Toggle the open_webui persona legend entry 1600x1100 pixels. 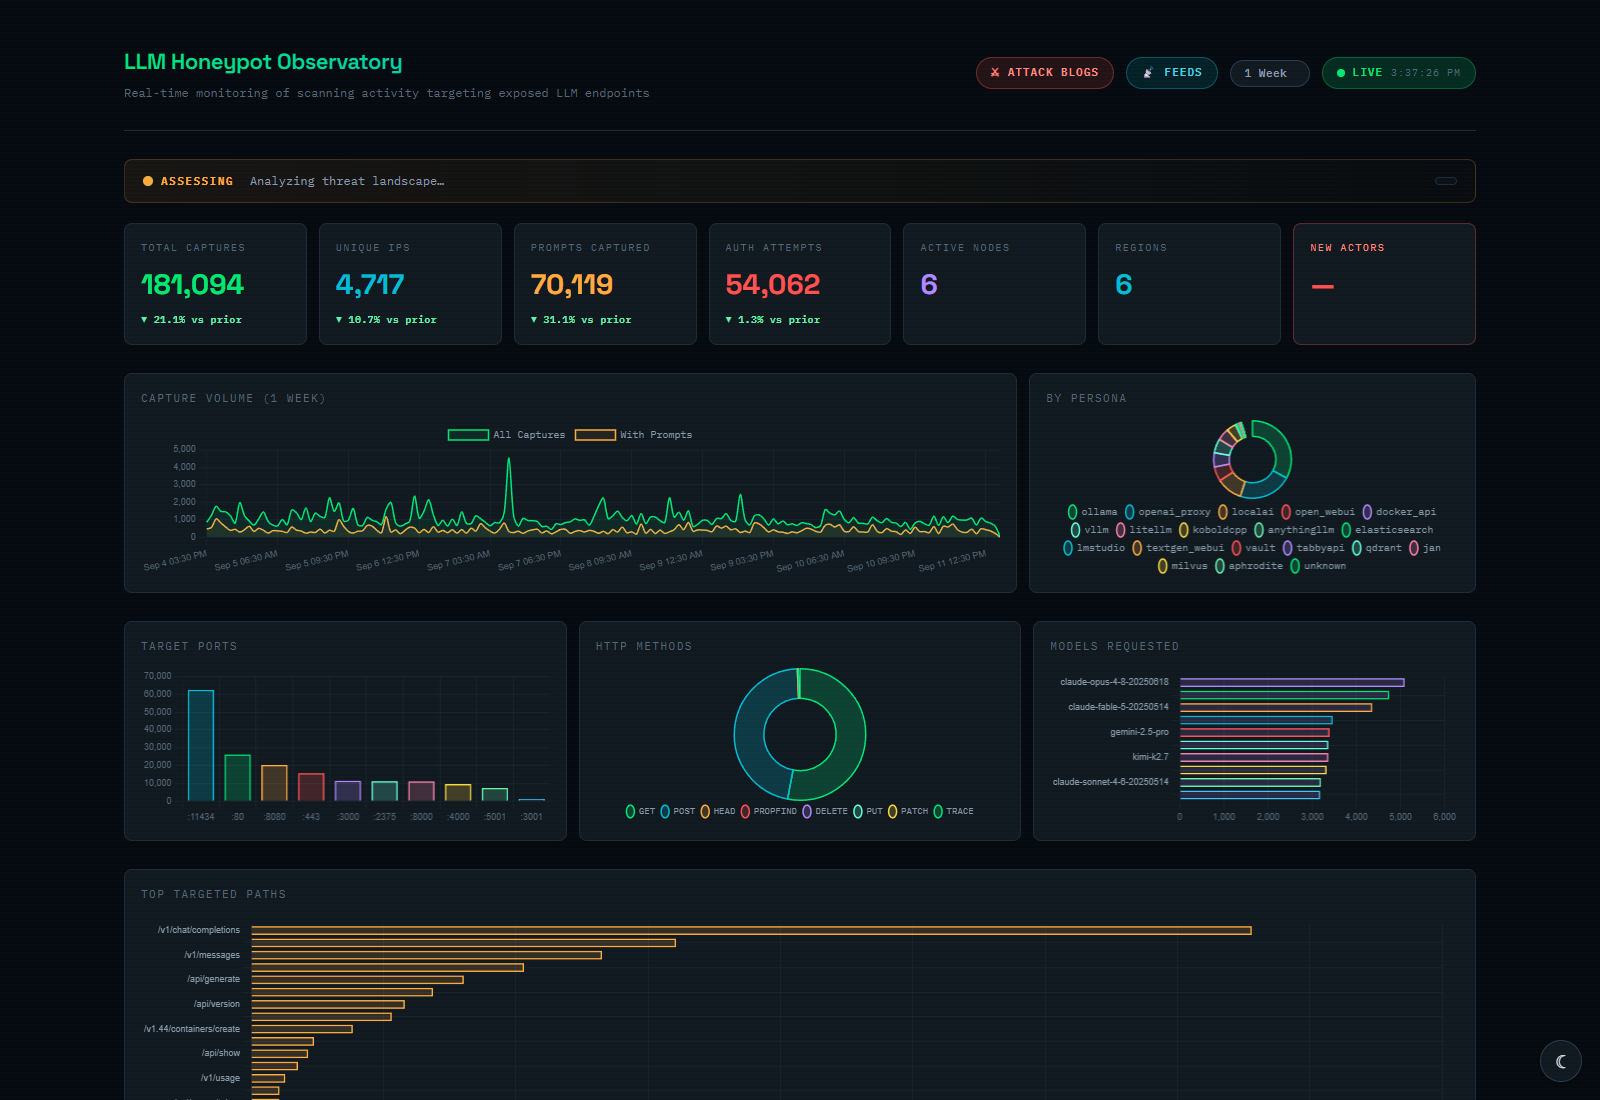coord(1318,512)
